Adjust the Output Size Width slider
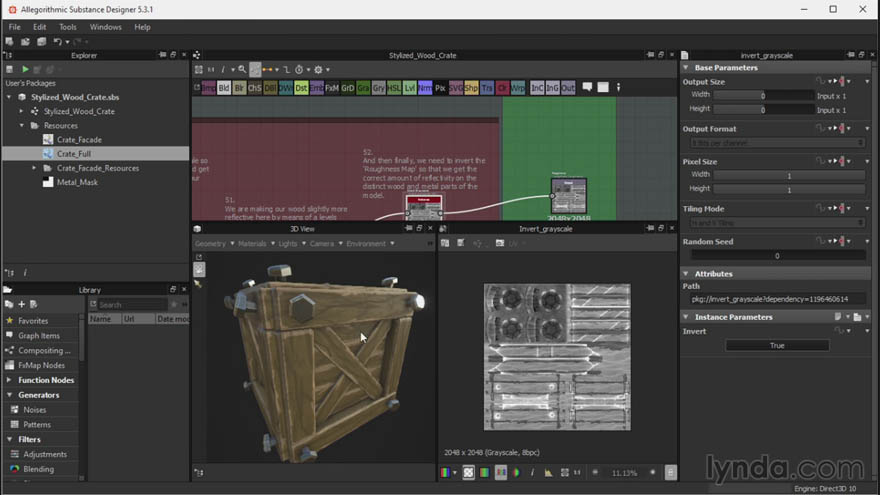Image resolution: width=880 pixels, height=495 pixels. (x=763, y=96)
